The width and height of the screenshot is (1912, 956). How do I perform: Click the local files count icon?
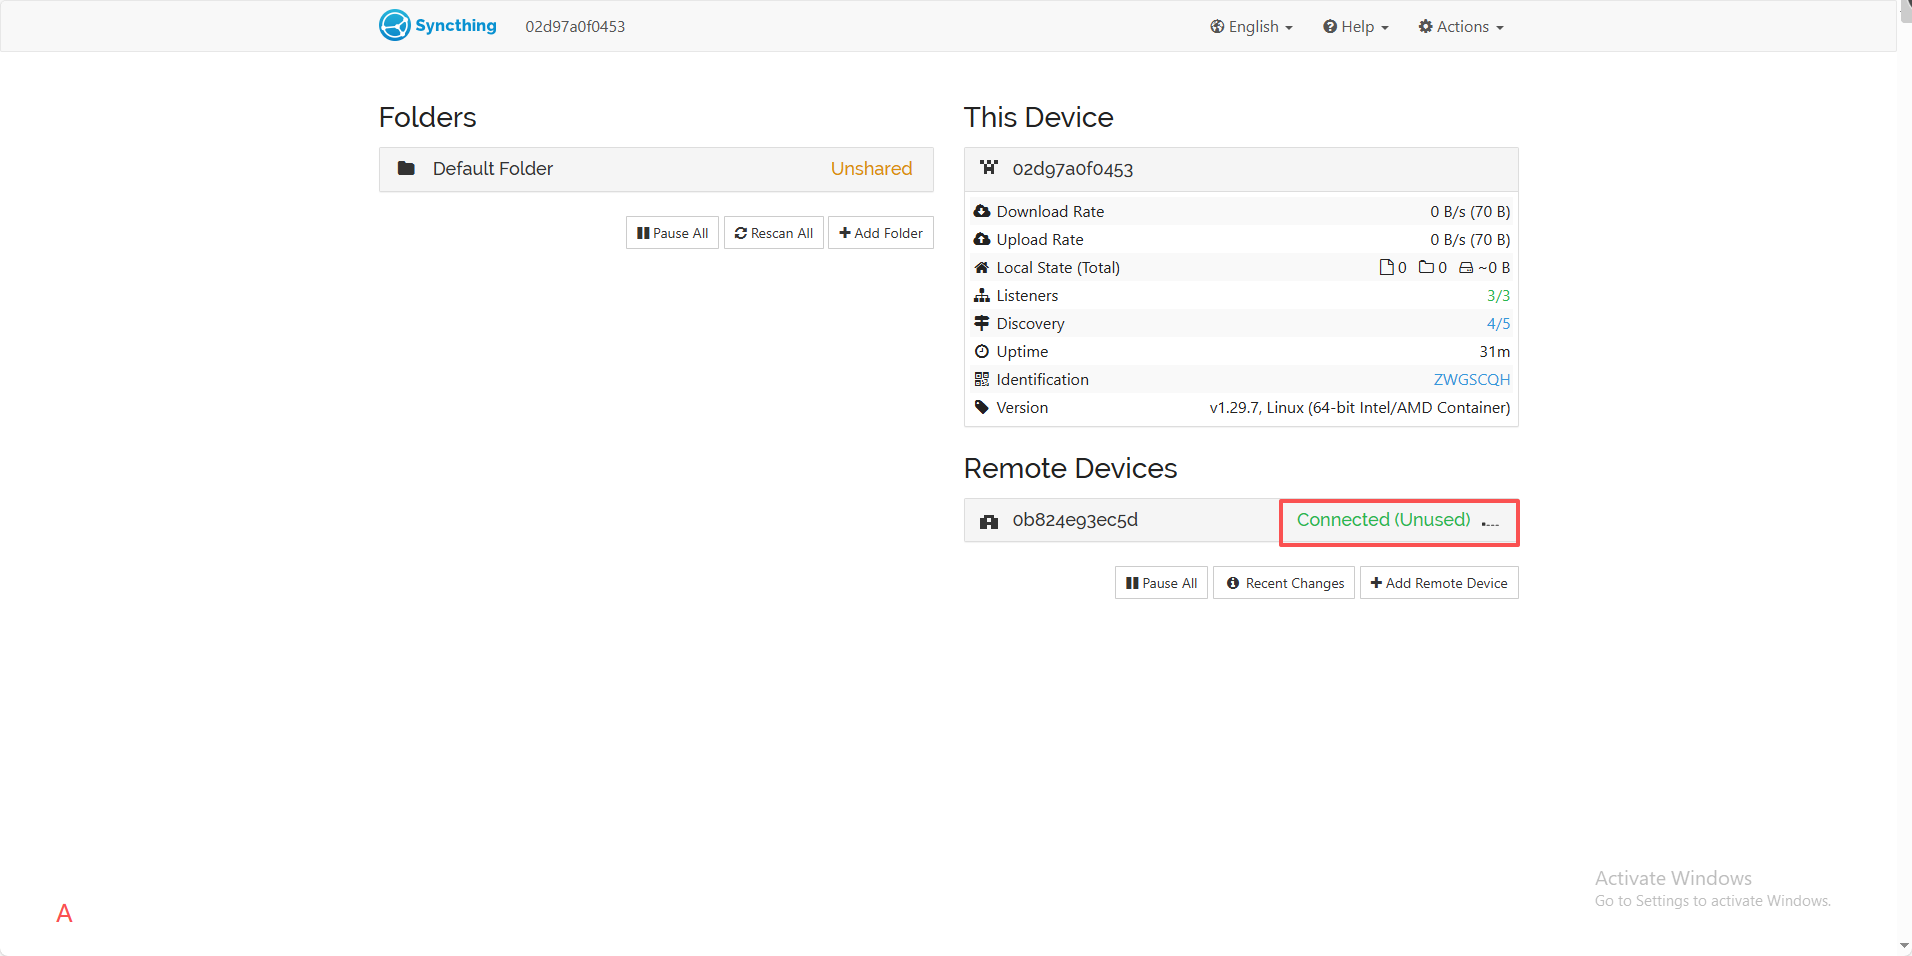pyautogui.click(x=1386, y=267)
